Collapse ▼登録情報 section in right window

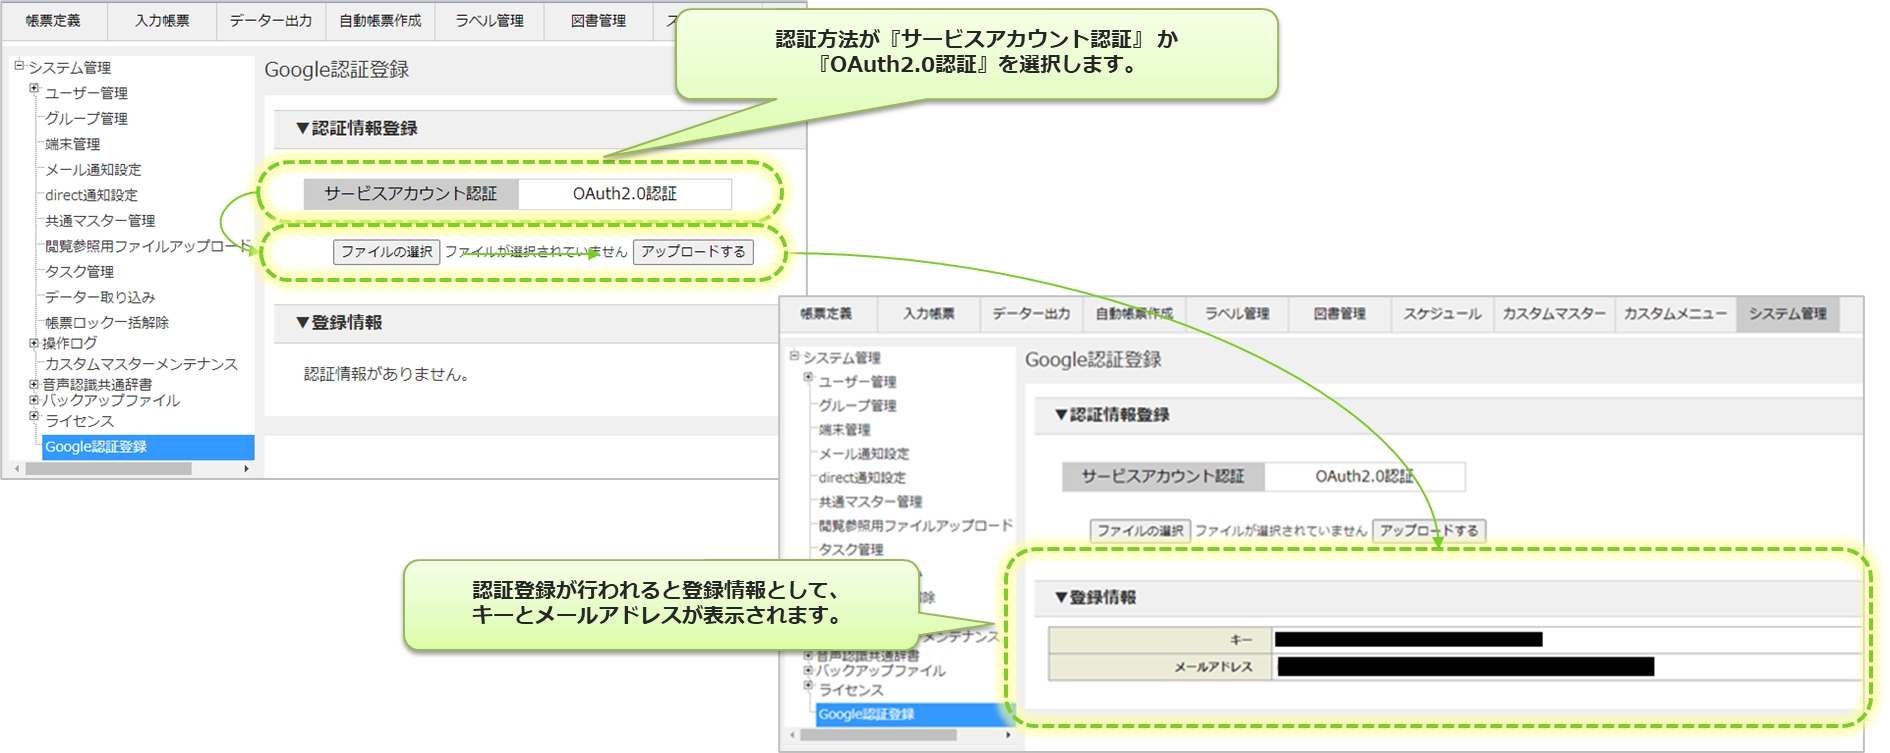coord(1096,598)
